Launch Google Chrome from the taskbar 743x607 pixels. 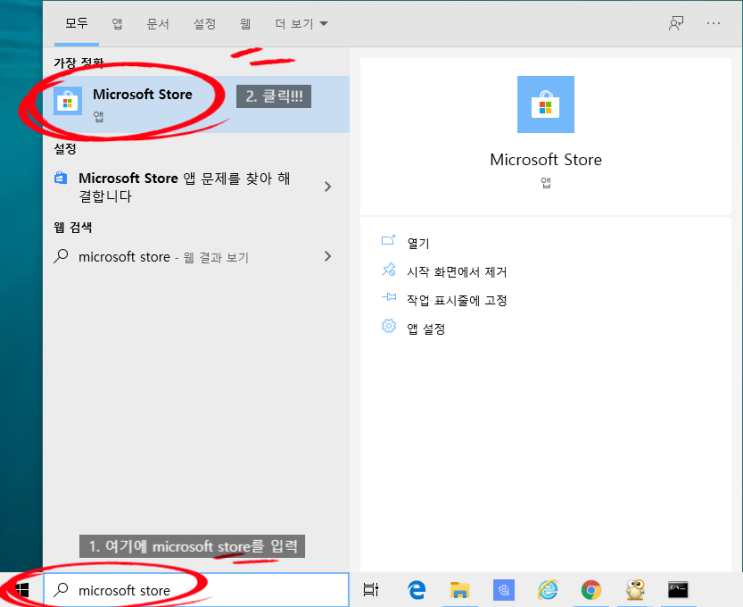591,590
